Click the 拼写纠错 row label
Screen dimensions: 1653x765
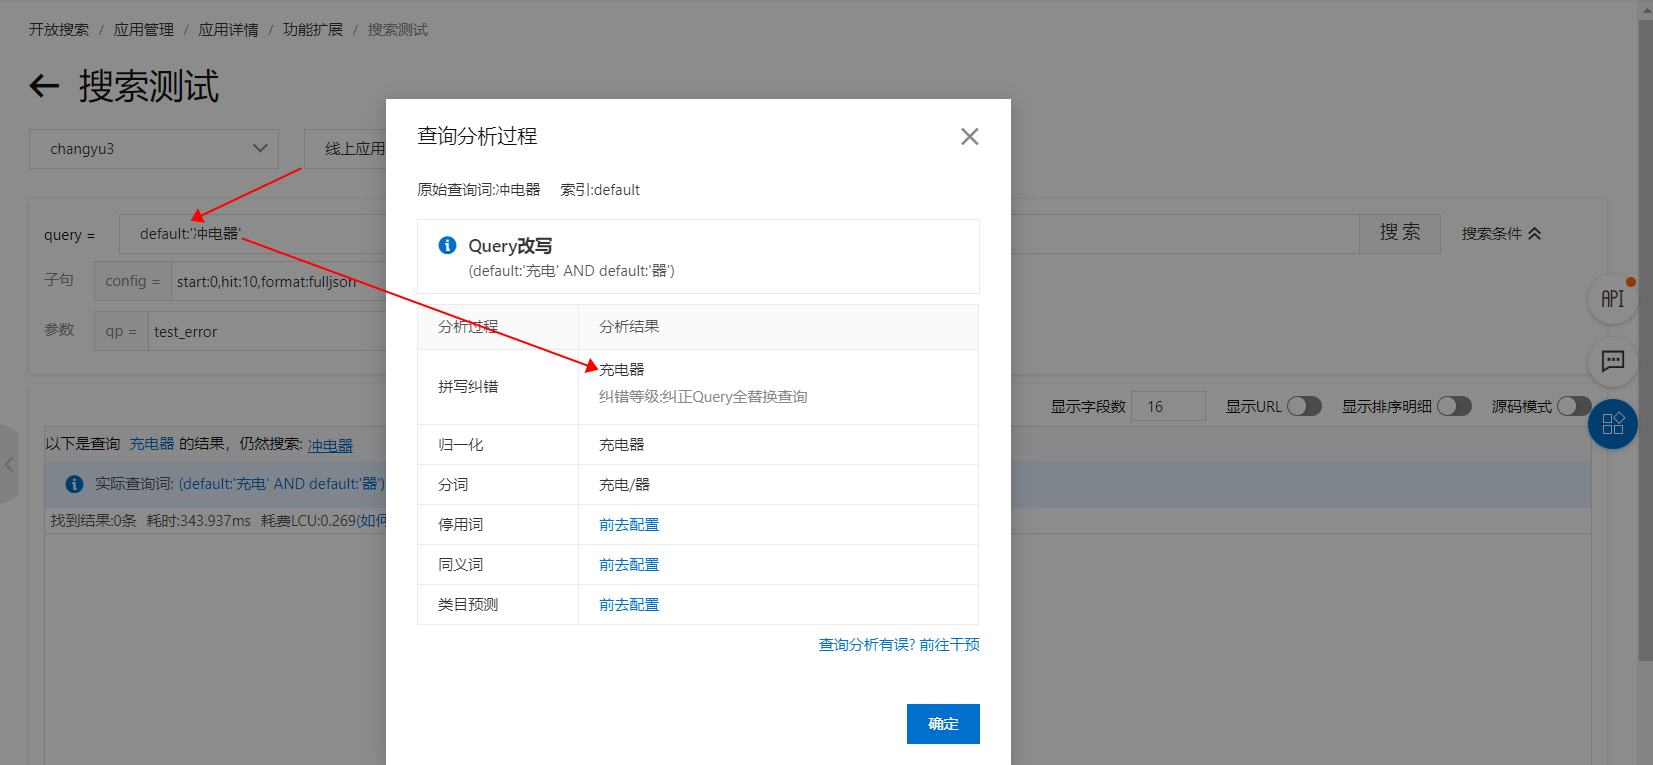[468, 387]
